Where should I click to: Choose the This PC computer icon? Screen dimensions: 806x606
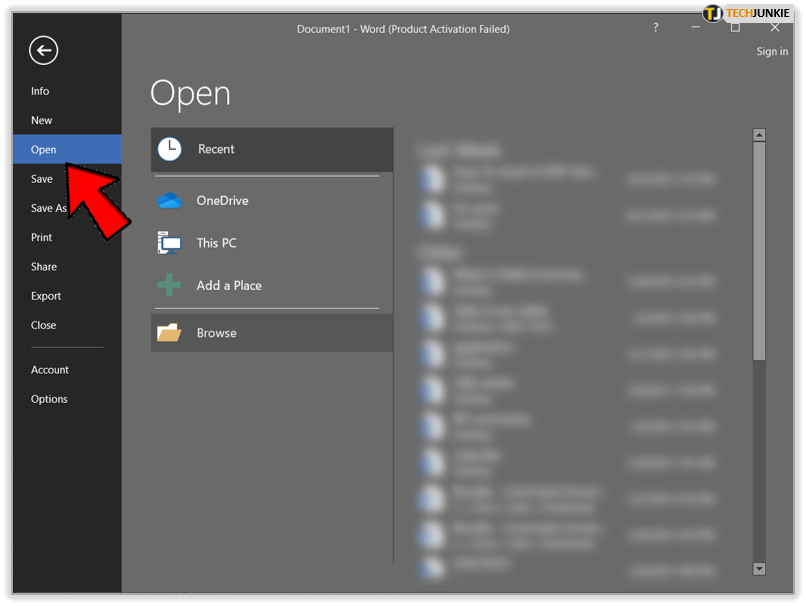click(169, 243)
